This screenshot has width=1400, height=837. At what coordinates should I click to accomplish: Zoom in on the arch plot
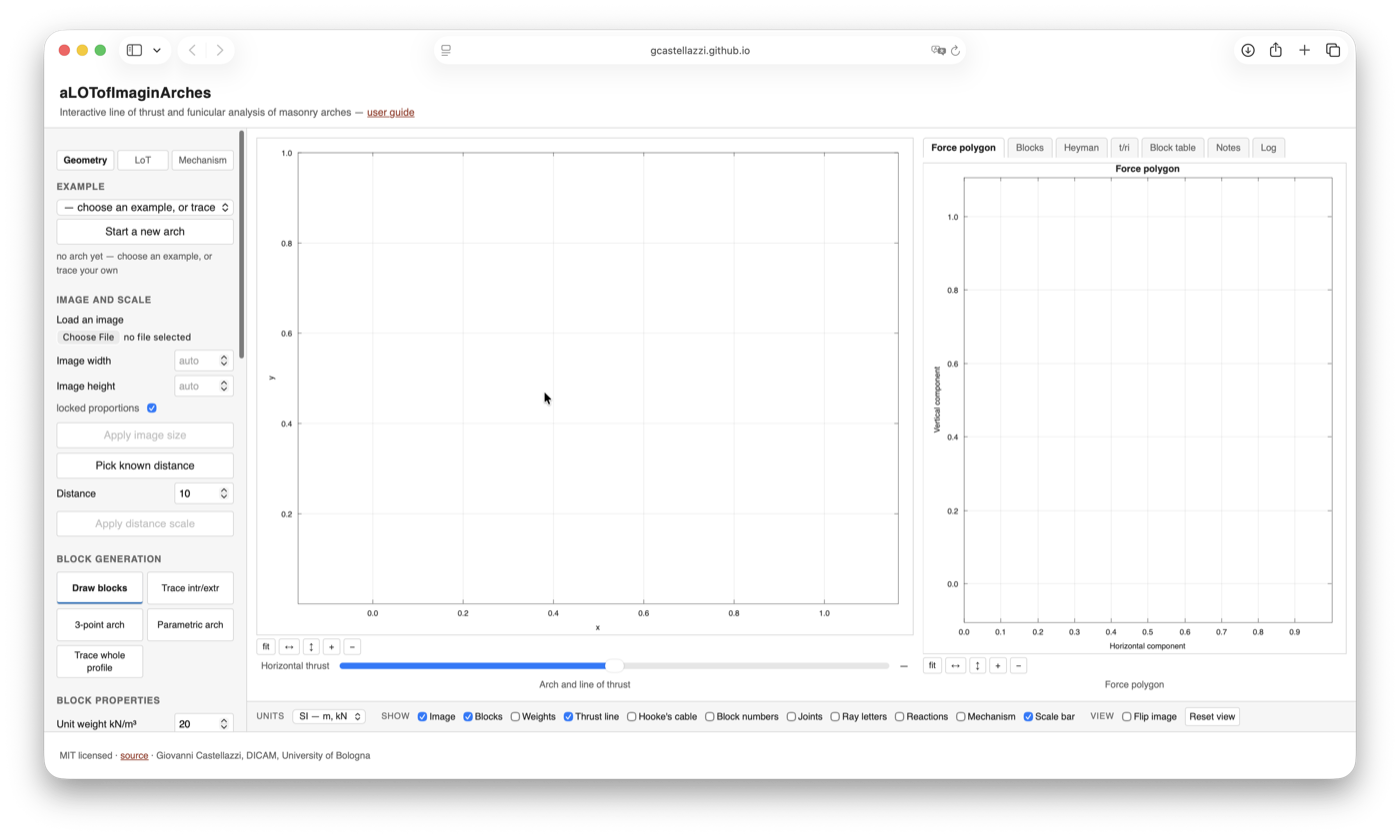point(331,647)
